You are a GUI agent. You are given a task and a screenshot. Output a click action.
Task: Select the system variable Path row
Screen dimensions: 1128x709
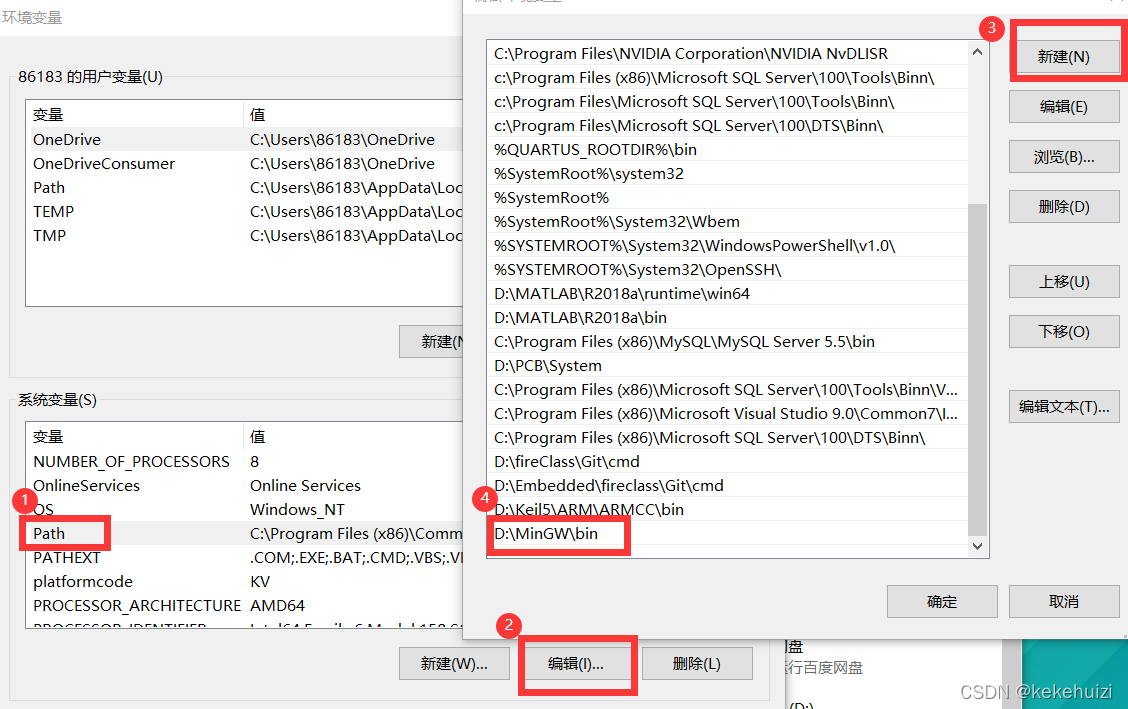point(245,534)
